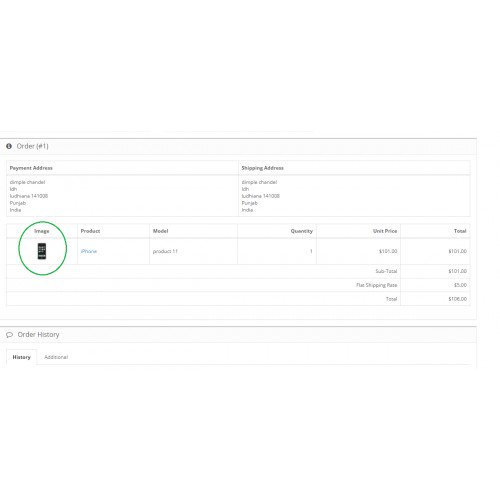Open the iPhone product thumbnail image
This screenshot has width=500, height=500.
click(x=42, y=251)
